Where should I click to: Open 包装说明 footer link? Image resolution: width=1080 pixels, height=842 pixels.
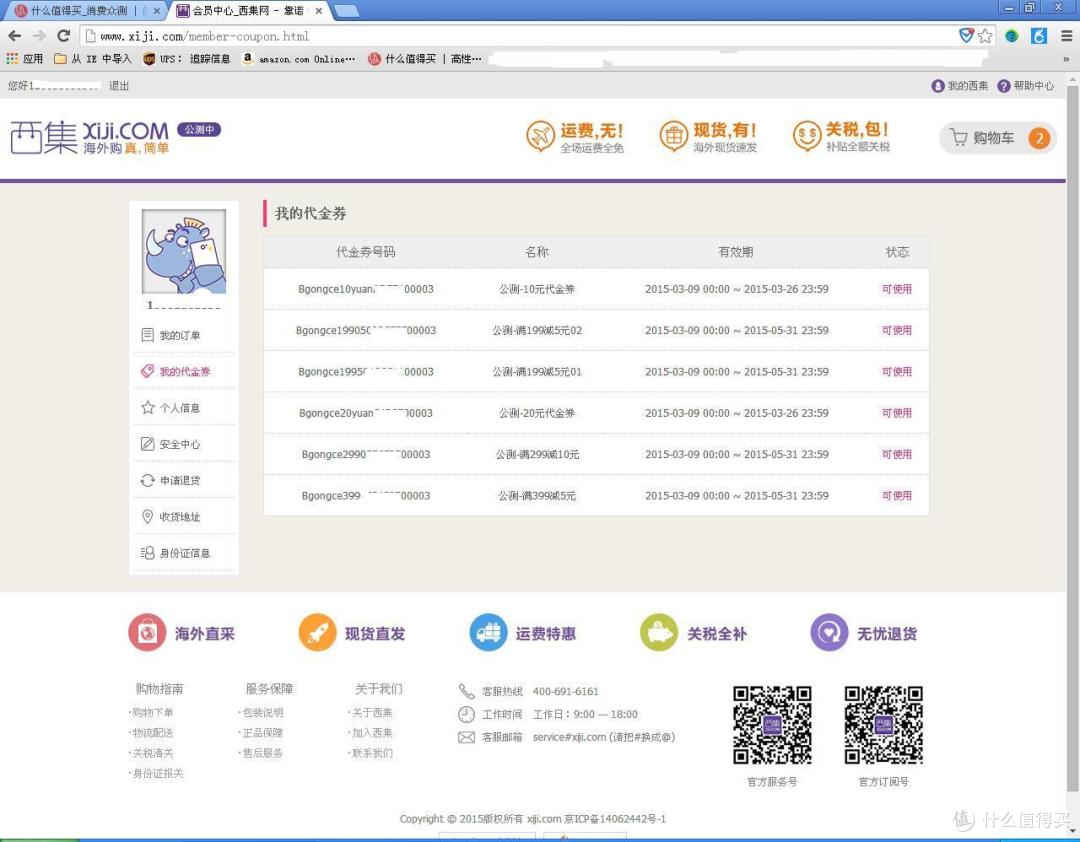point(262,712)
